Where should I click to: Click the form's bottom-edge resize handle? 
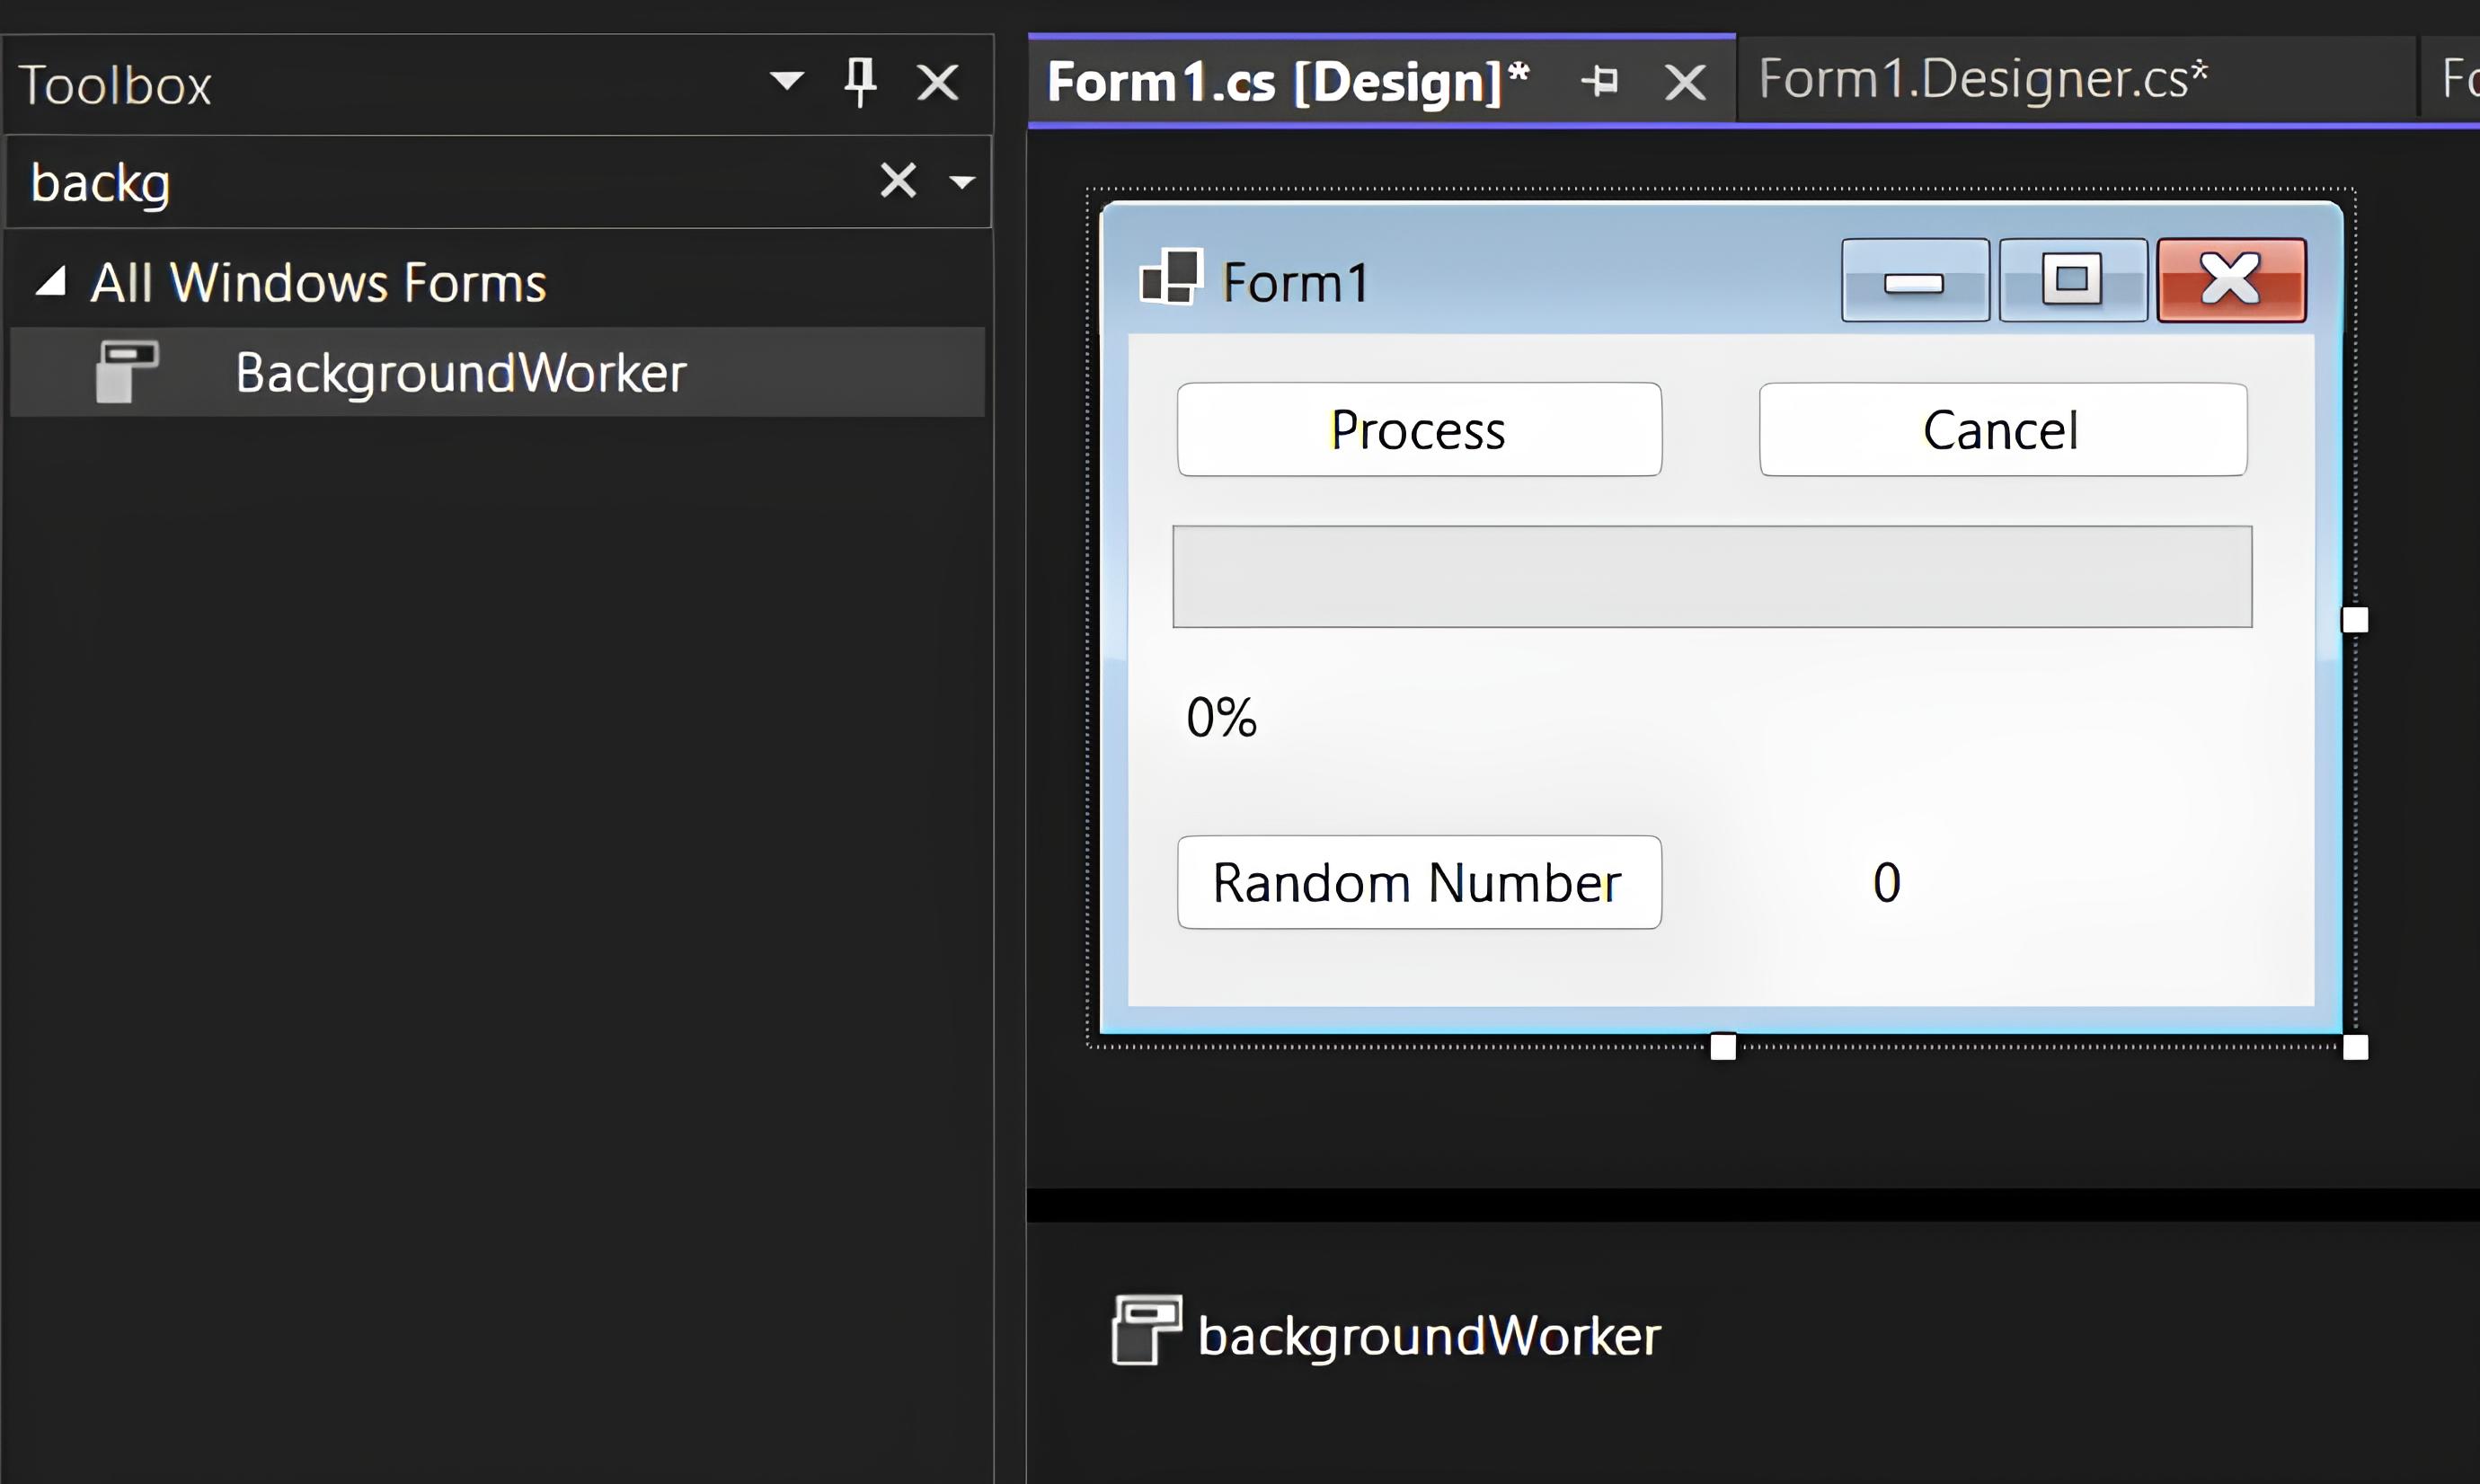pos(1723,1047)
